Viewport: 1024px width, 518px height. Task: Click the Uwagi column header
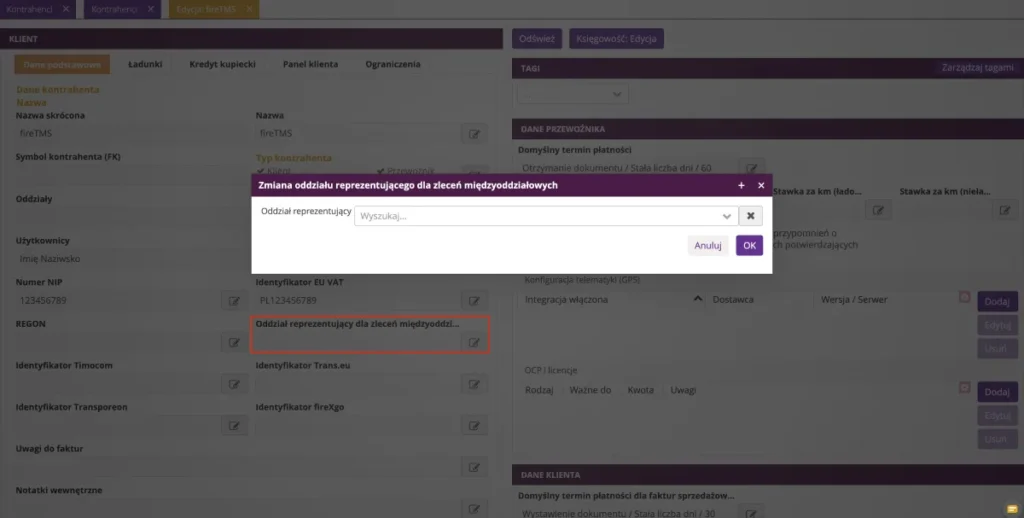(x=682, y=390)
